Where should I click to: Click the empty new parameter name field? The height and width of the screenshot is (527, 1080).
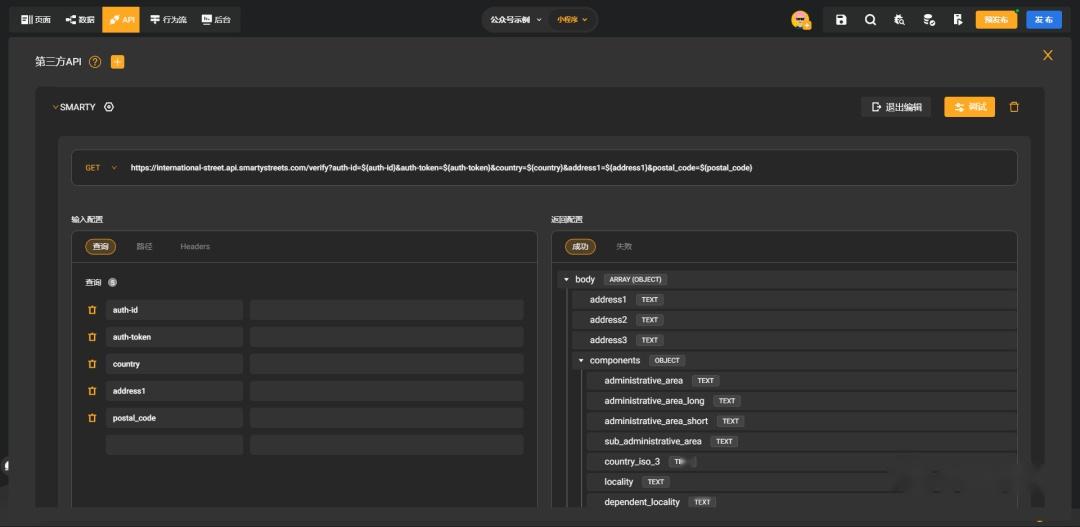coord(174,445)
